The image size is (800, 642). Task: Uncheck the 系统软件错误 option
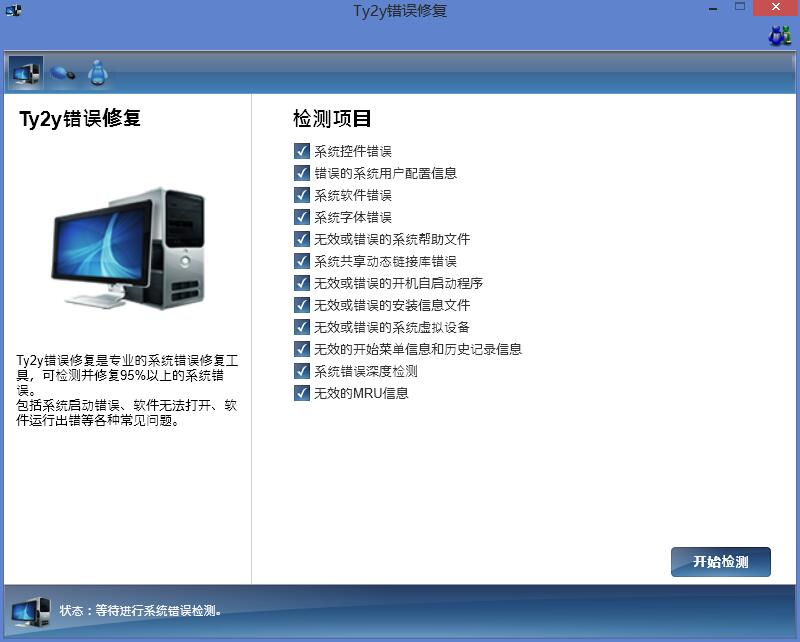[301, 195]
